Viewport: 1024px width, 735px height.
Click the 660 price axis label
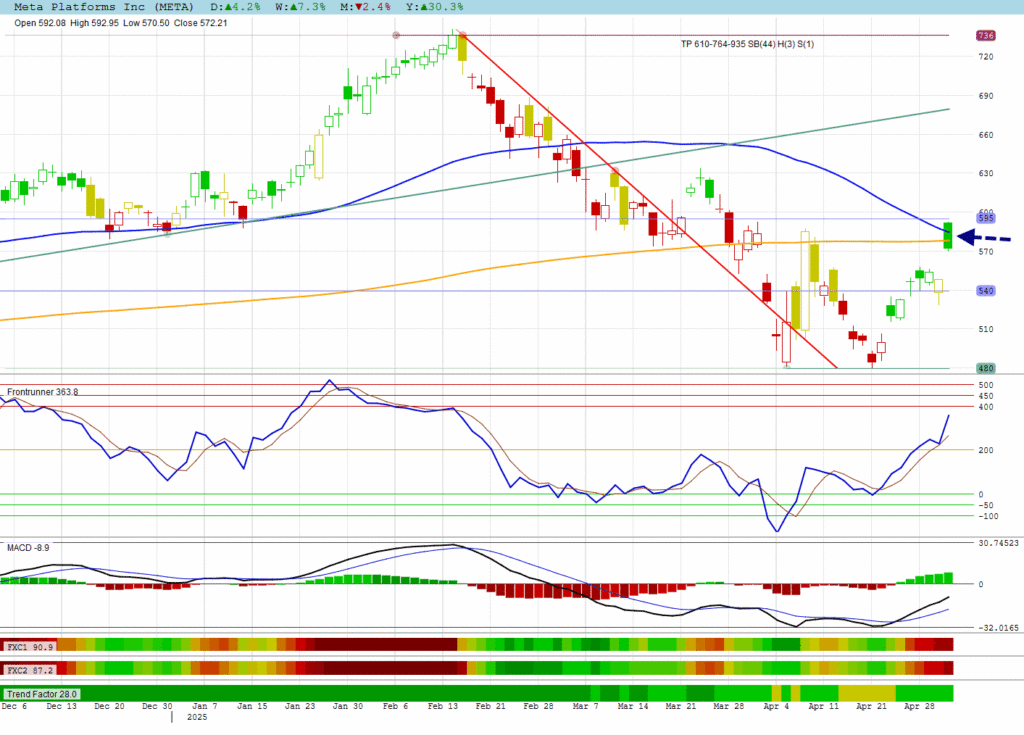(985, 135)
